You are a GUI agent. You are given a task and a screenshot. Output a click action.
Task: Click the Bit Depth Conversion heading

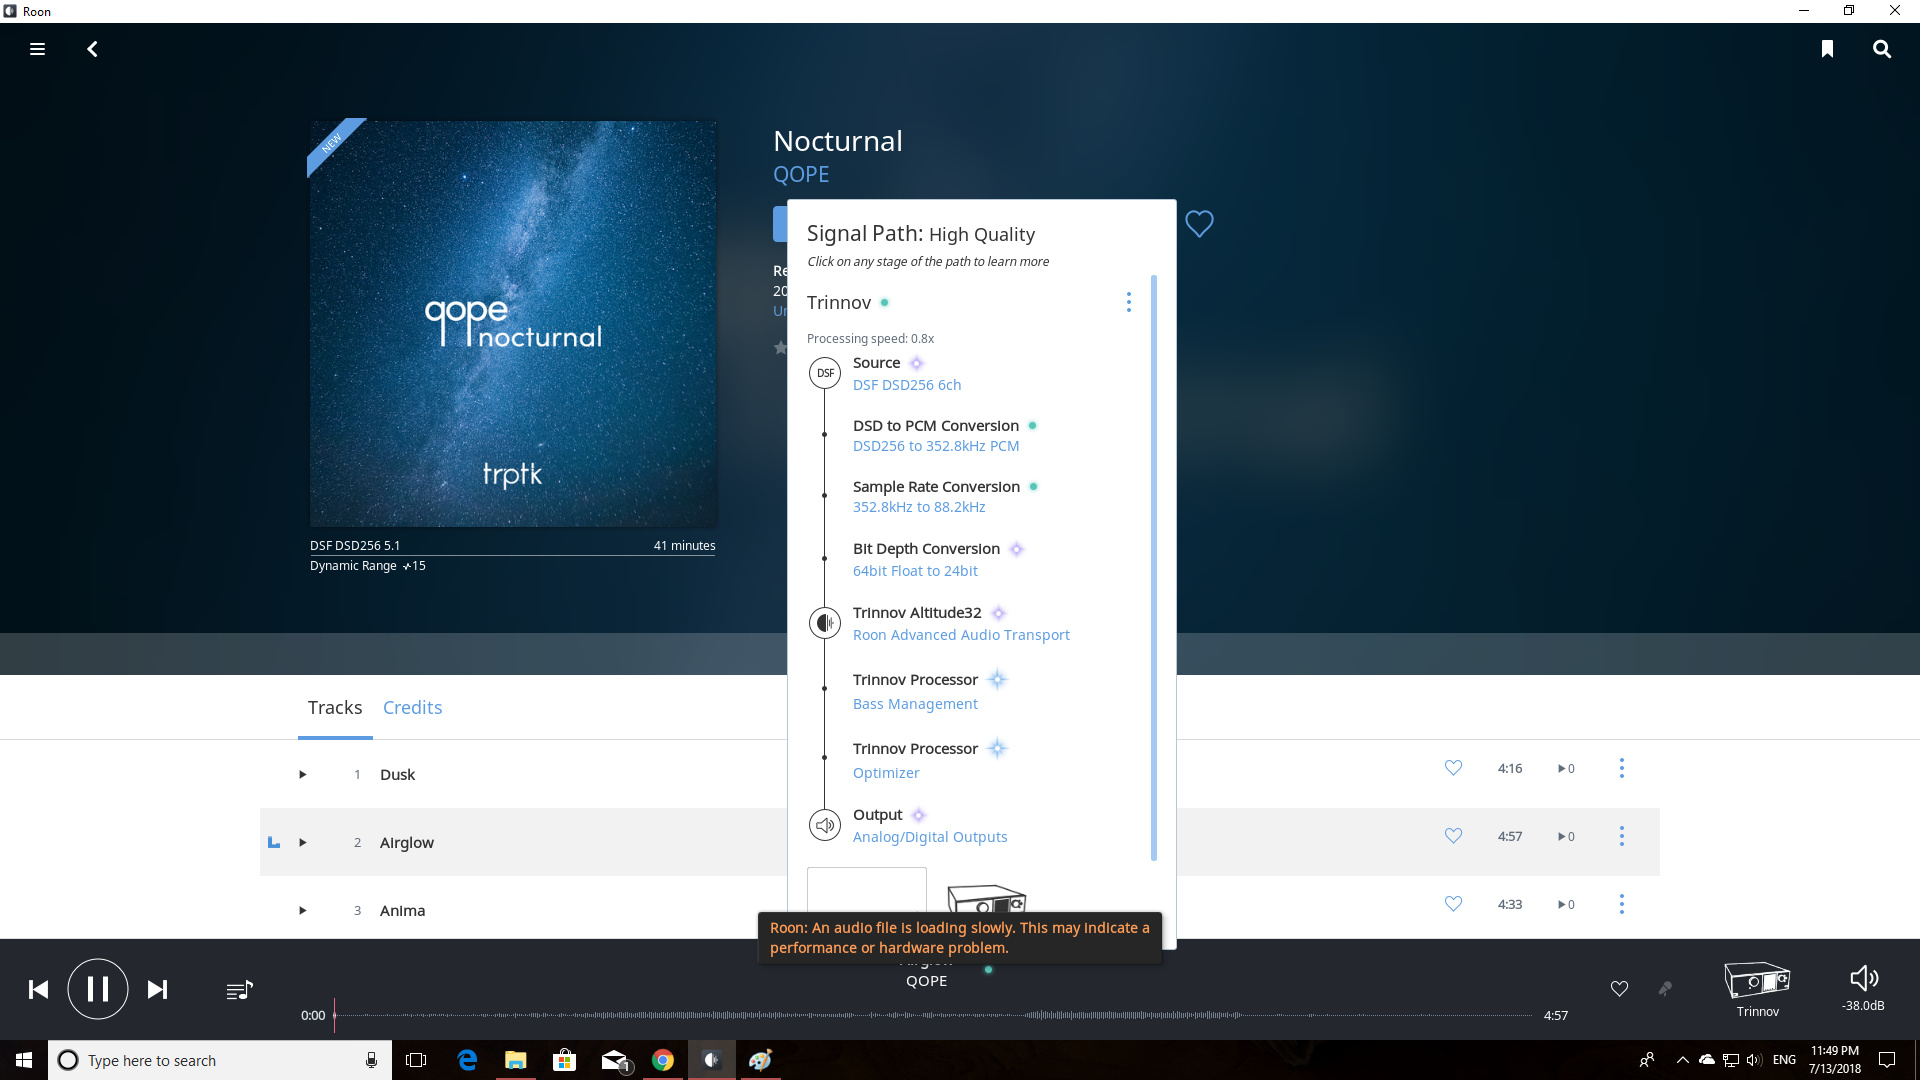926,549
